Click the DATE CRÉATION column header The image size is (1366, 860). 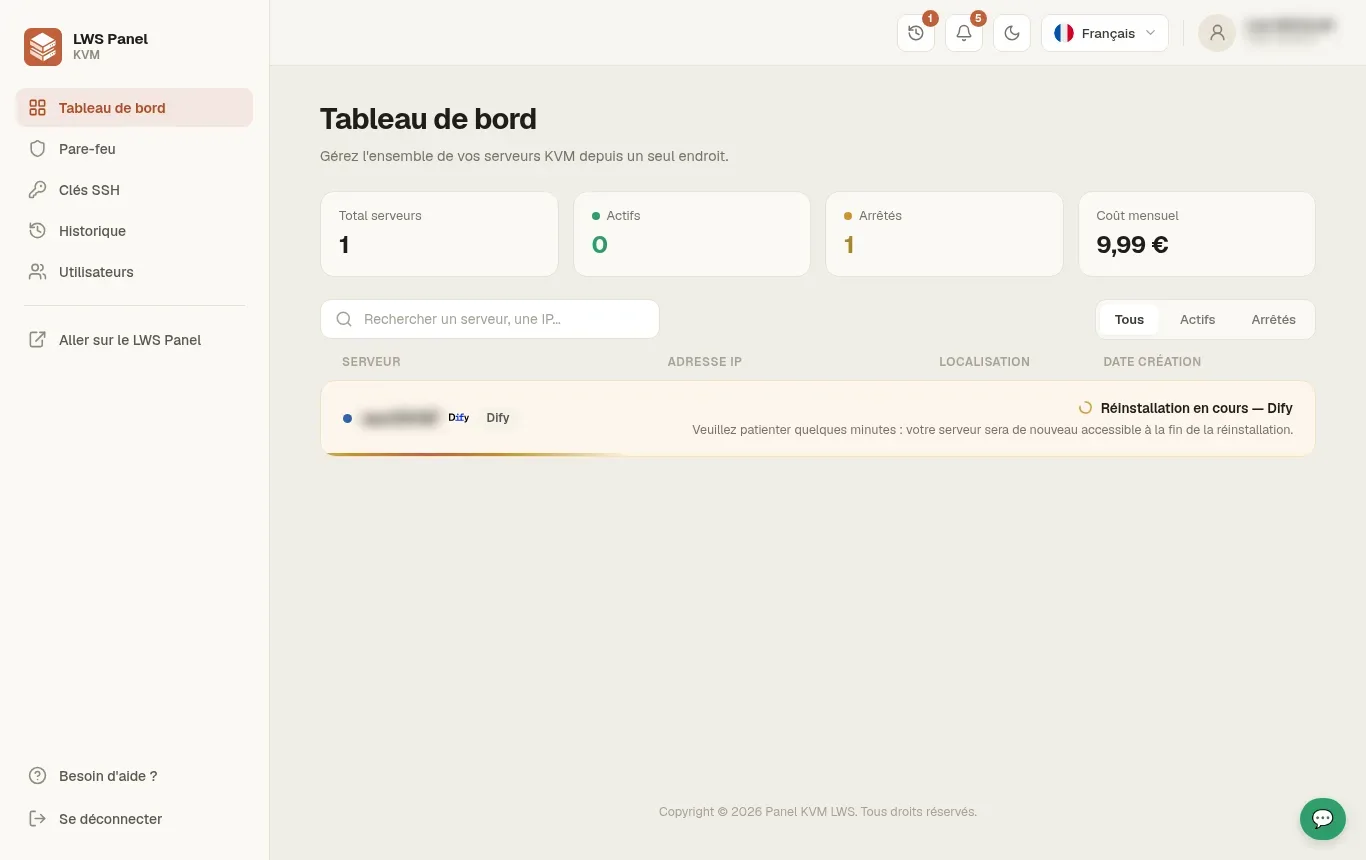point(1152,362)
